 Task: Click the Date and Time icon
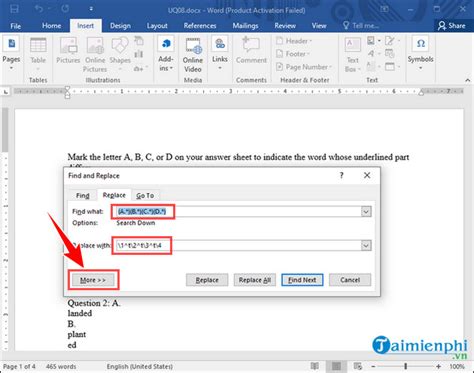point(389,54)
